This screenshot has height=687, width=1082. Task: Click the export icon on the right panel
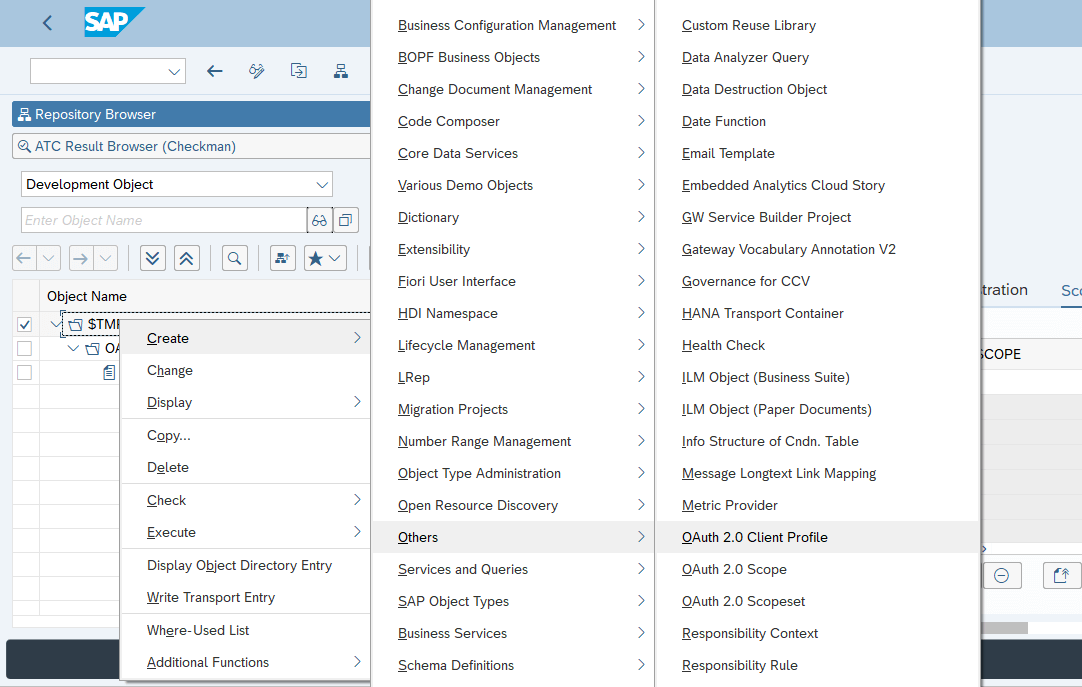tap(1061, 575)
